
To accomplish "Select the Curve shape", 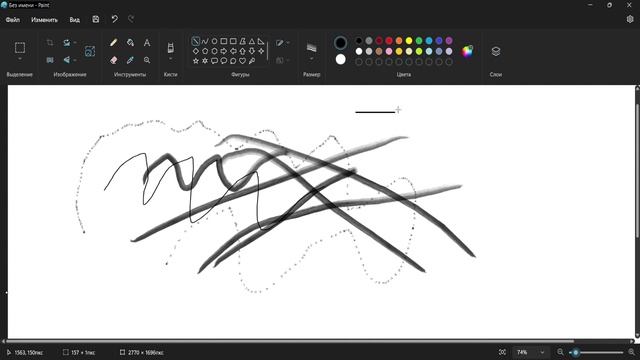I will tap(205, 41).
